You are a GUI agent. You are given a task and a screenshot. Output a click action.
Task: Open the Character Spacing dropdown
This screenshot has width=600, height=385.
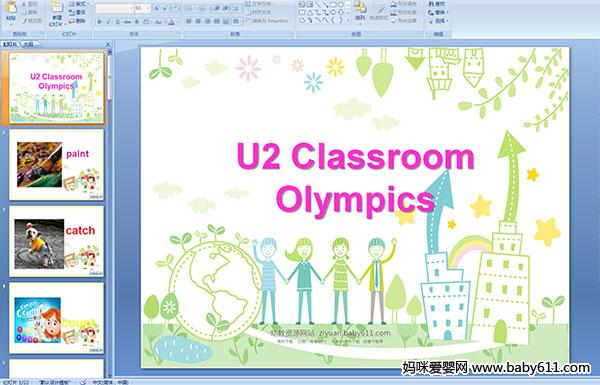(x=146, y=22)
